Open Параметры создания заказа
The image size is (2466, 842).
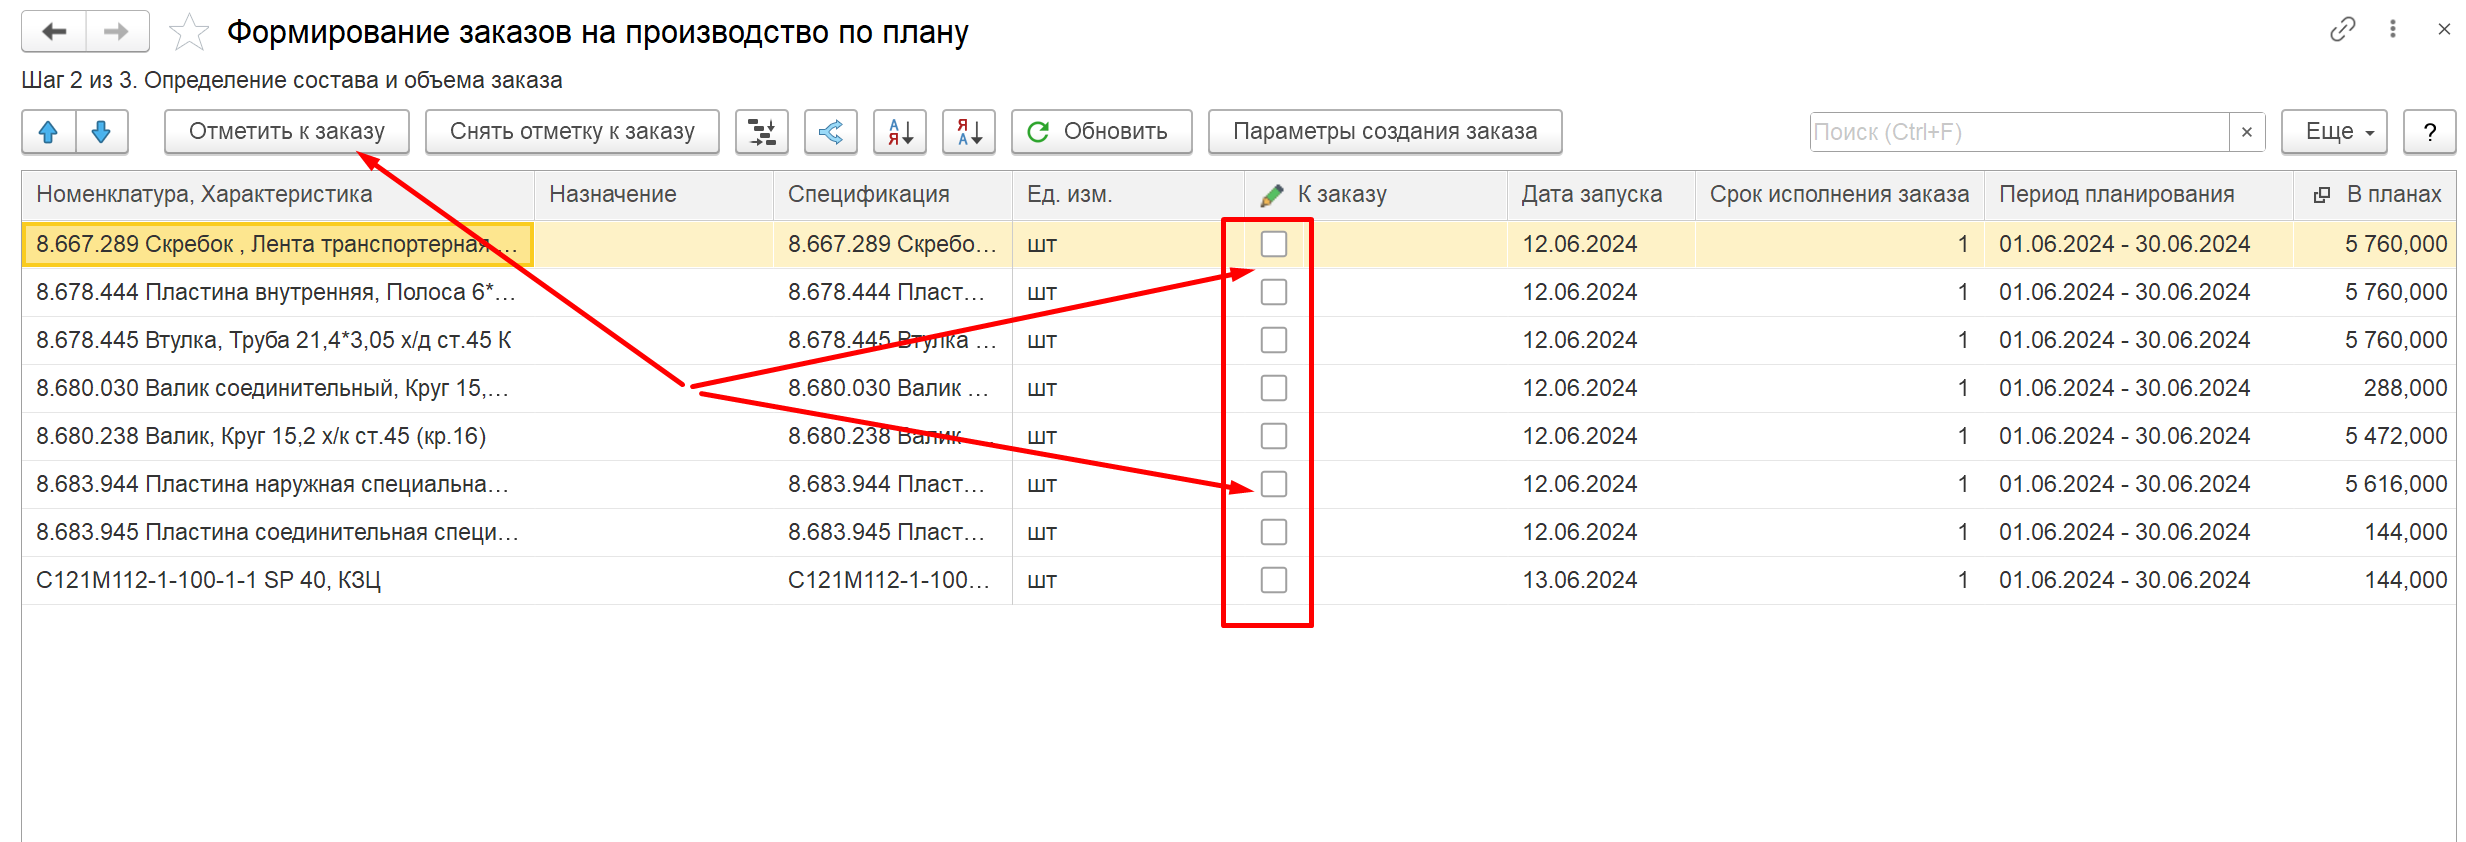pyautogui.click(x=1385, y=131)
